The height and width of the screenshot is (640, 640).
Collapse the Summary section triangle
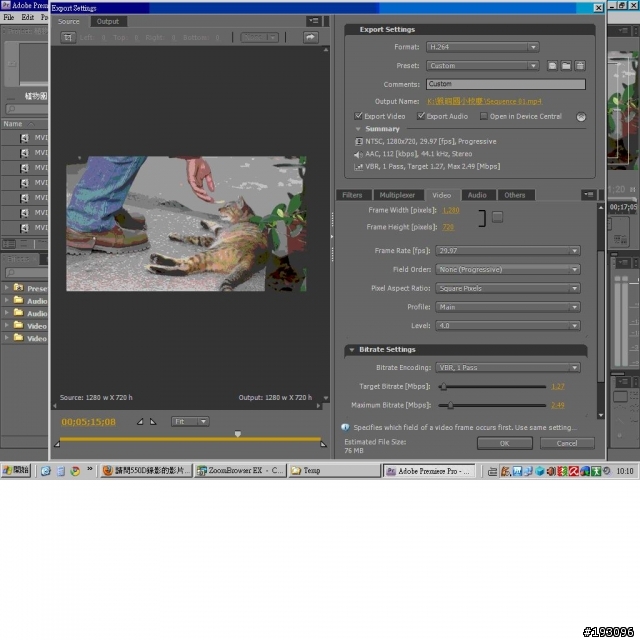click(x=358, y=129)
